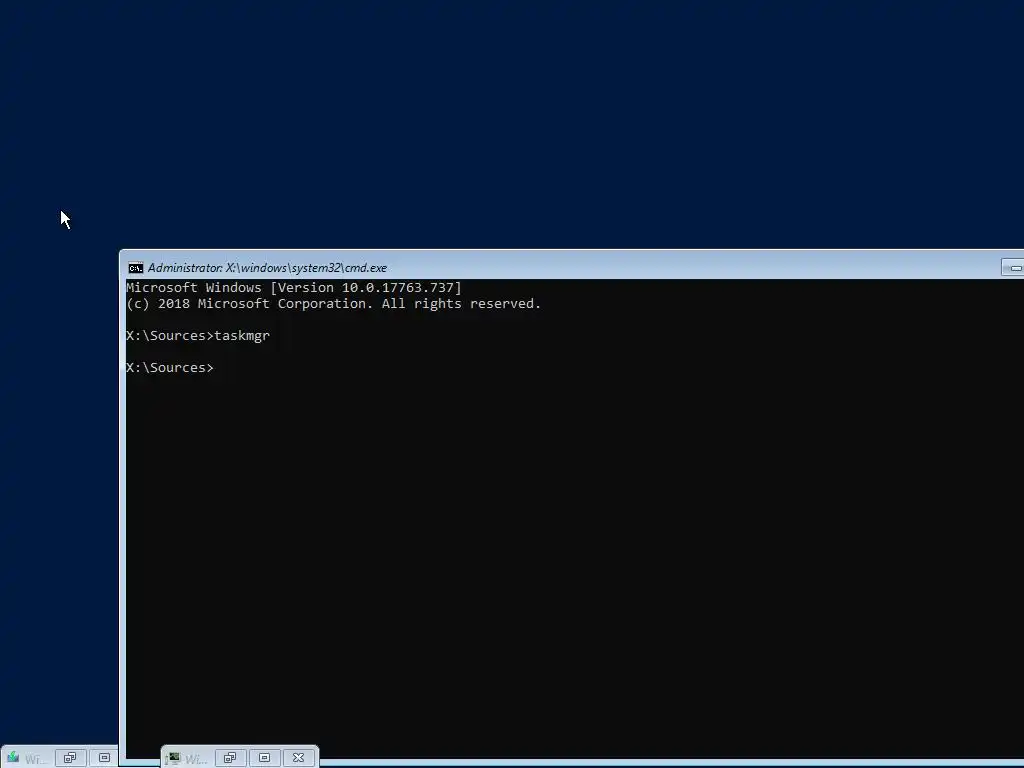The width and height of the screenshot is (1024, 768).
Task: Click the Microsoft Windows version line
Action: 294,287
